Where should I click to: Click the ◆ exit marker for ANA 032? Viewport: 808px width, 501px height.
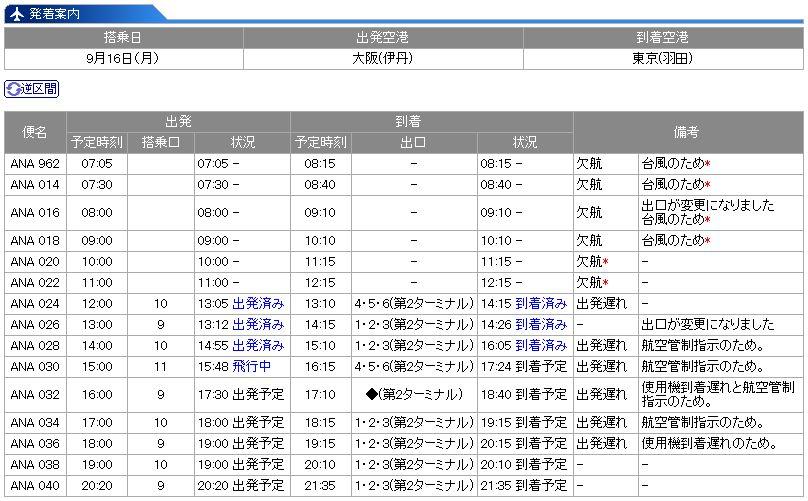pyautogui.click(x=372, y=395)
